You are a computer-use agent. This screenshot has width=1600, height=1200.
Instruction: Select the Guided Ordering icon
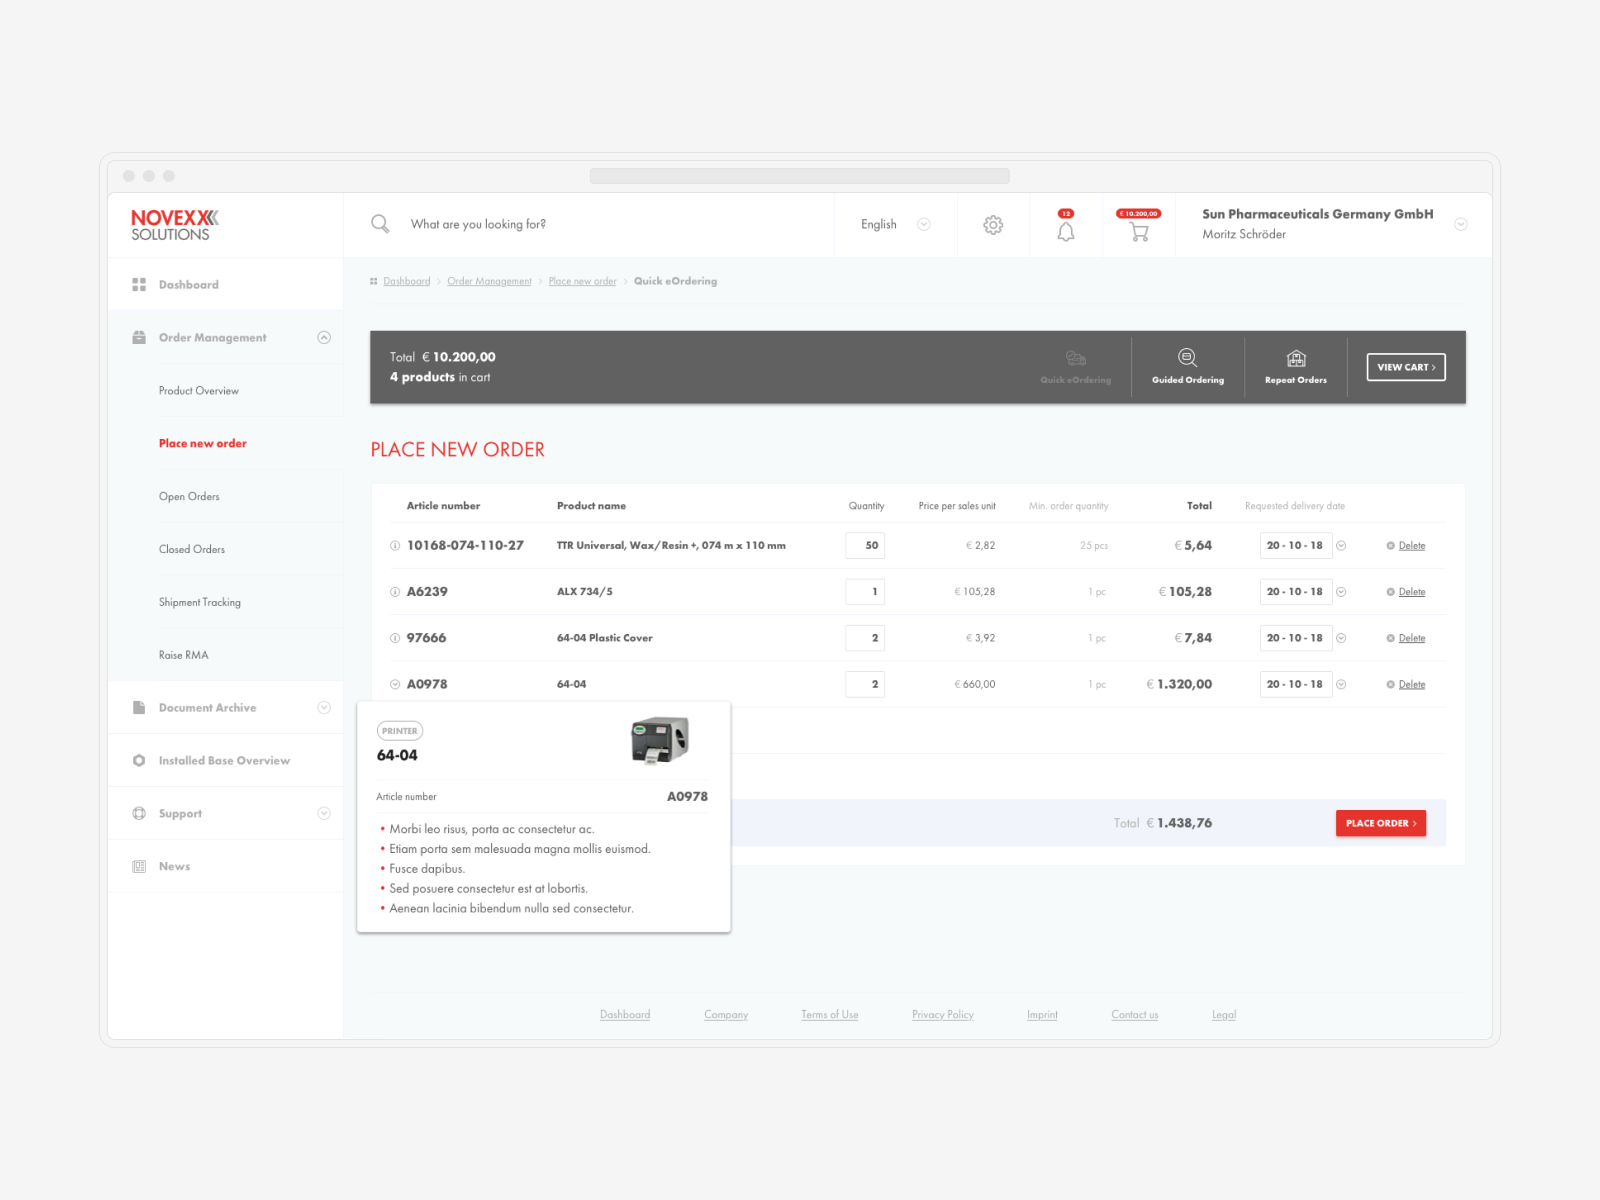point(1187,358)
